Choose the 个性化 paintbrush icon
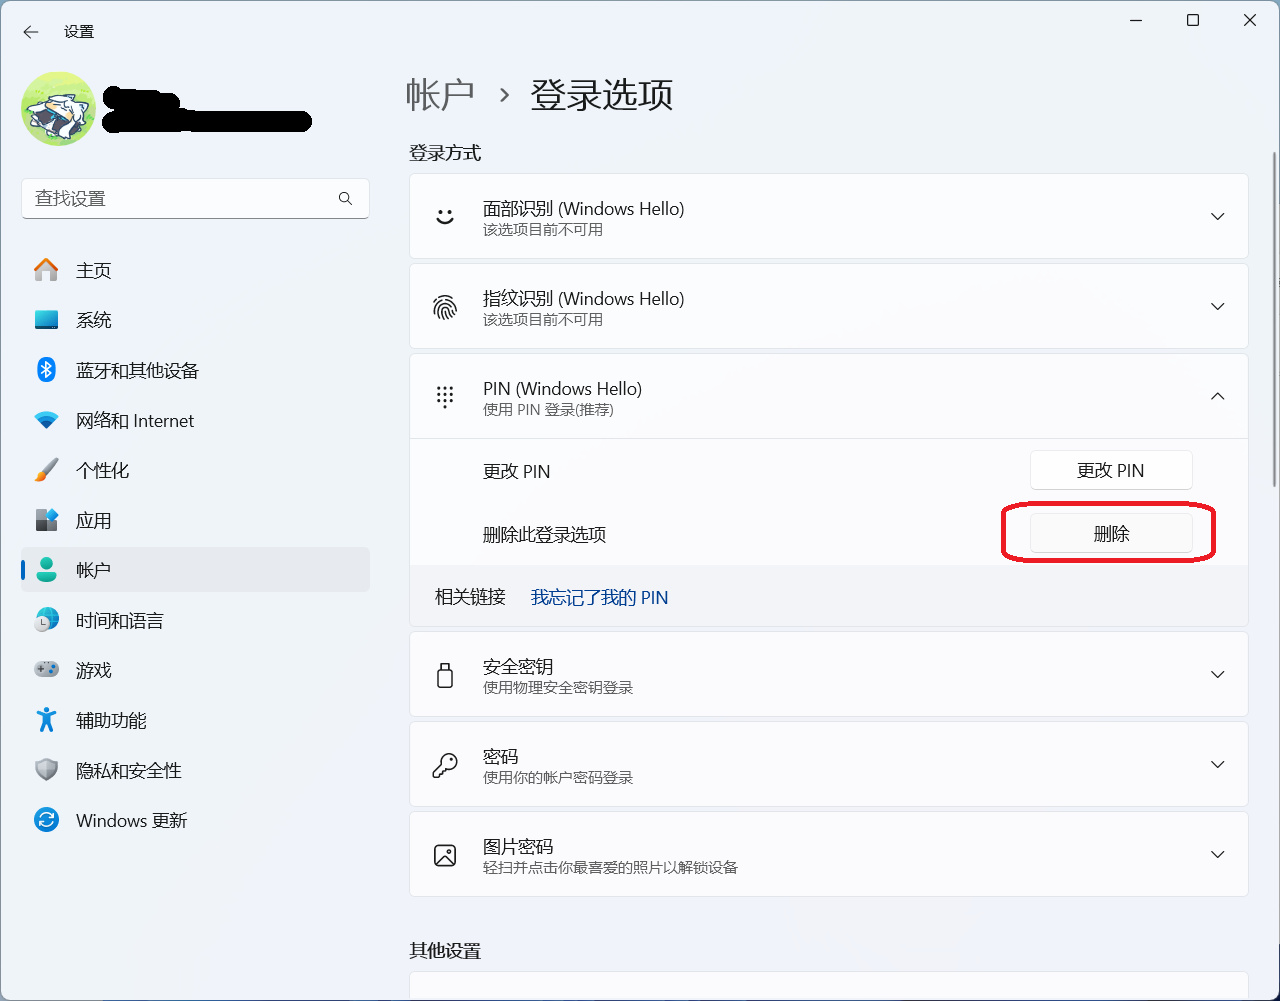The height and width of the screenshot is (1001, 1280). pyautogui.click(x=46, y=470)
